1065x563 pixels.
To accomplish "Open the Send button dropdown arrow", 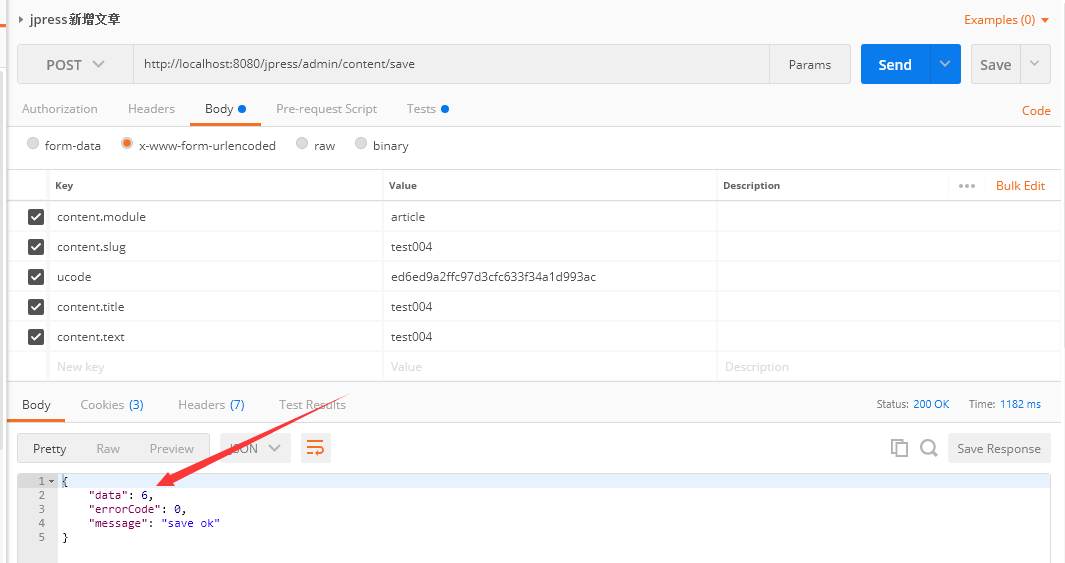I will click(945, 65).
